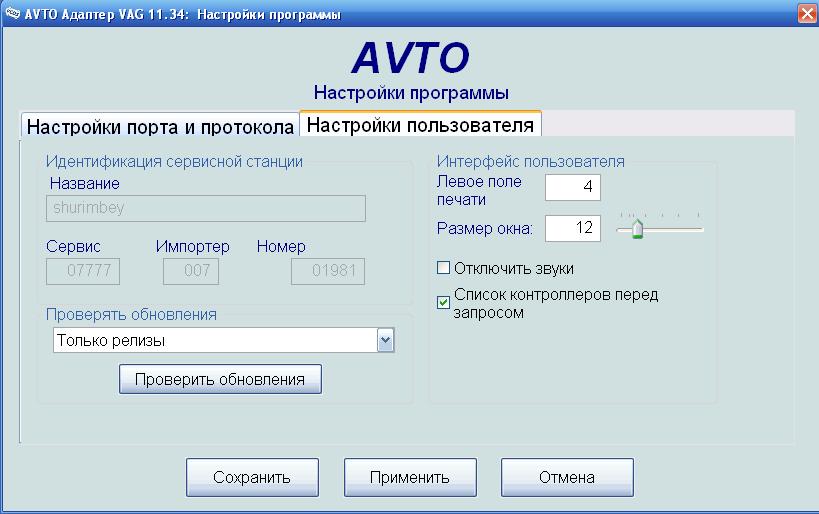
Task: Click the app icon in the title bar
Action: point(11,13)
